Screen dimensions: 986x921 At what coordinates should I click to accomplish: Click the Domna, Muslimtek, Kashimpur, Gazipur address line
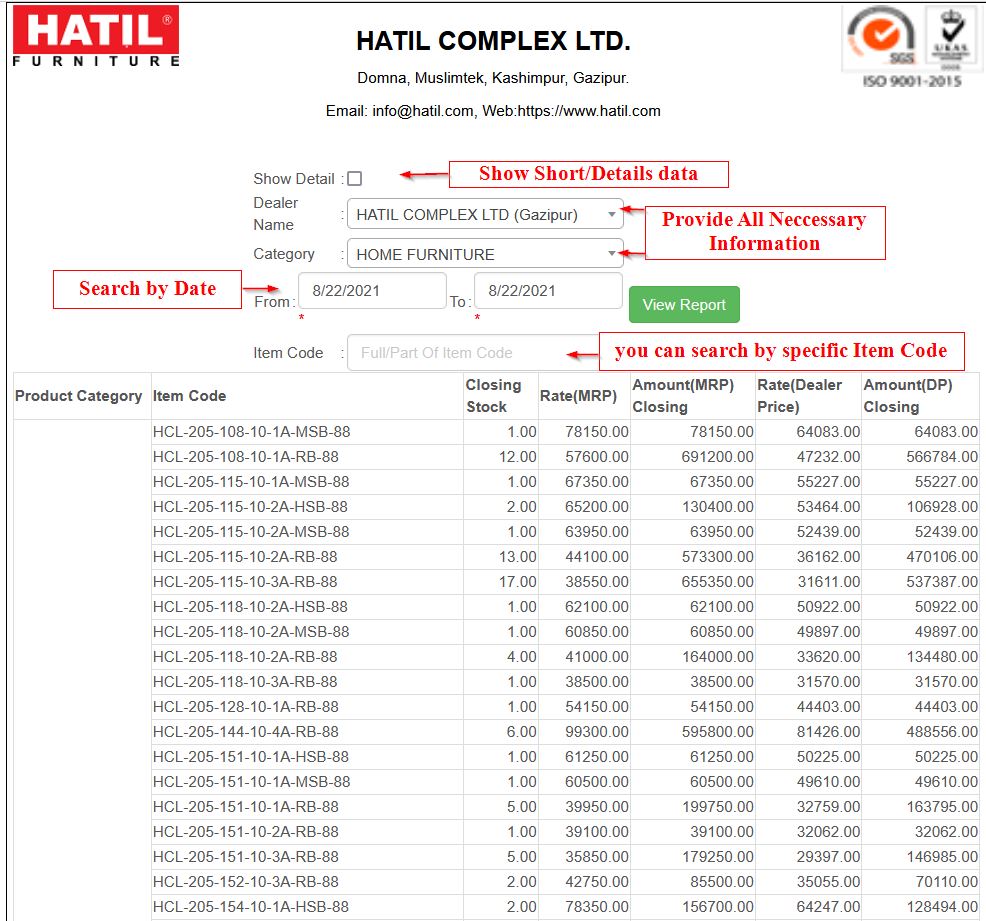click(493, 78)
